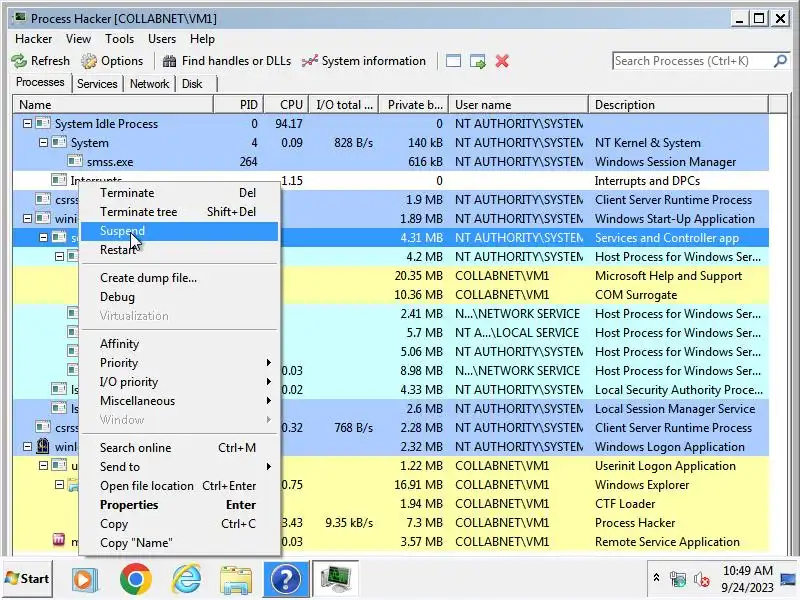The image size is (800, 600).
Task: Click the Refresh toolbar icon
Action: click(x=19, y=61)
